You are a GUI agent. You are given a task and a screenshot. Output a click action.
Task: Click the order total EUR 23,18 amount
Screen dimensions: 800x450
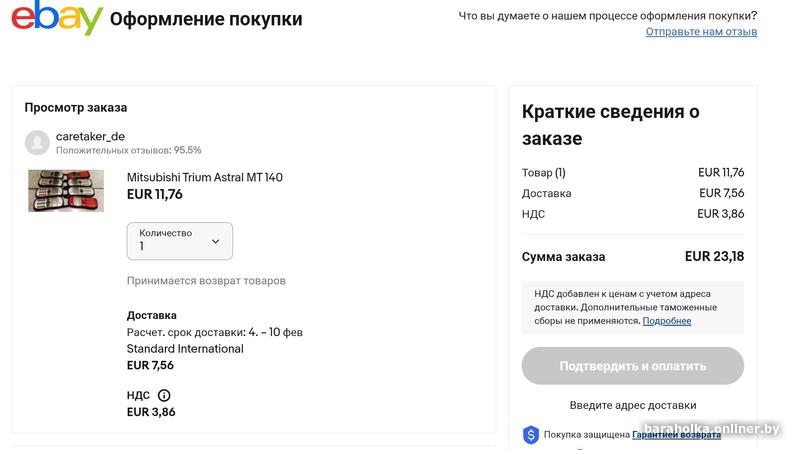714,256
